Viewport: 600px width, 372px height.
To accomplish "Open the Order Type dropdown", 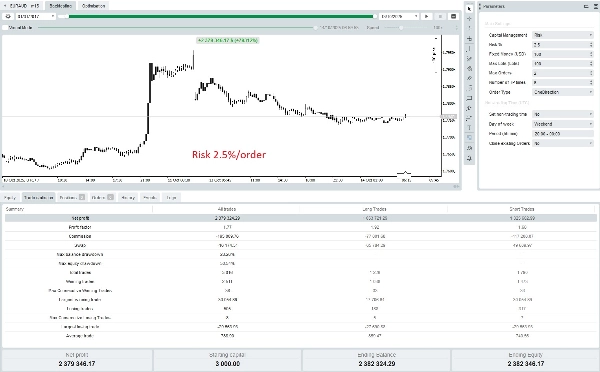I will coord(562,92).
